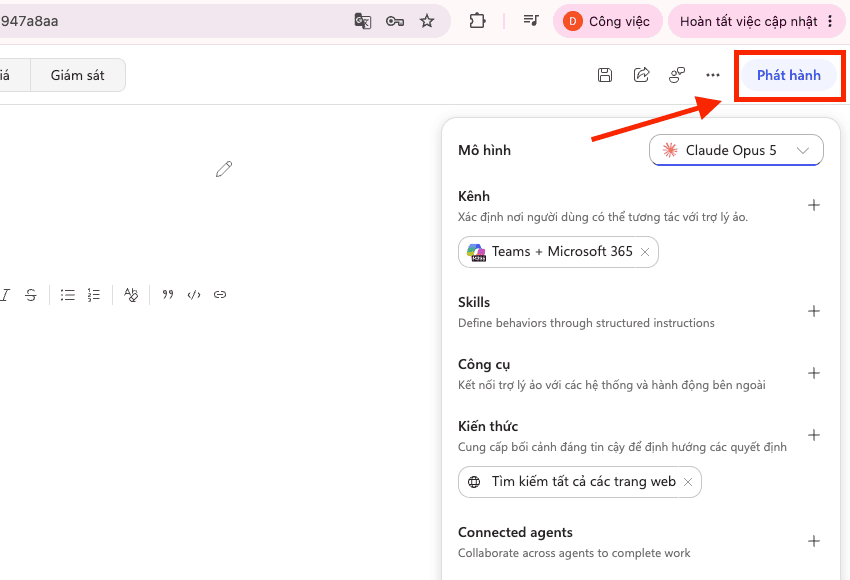Add a connected agent via plus icon
The image size is (850, 580).
(x=814, y=541)
